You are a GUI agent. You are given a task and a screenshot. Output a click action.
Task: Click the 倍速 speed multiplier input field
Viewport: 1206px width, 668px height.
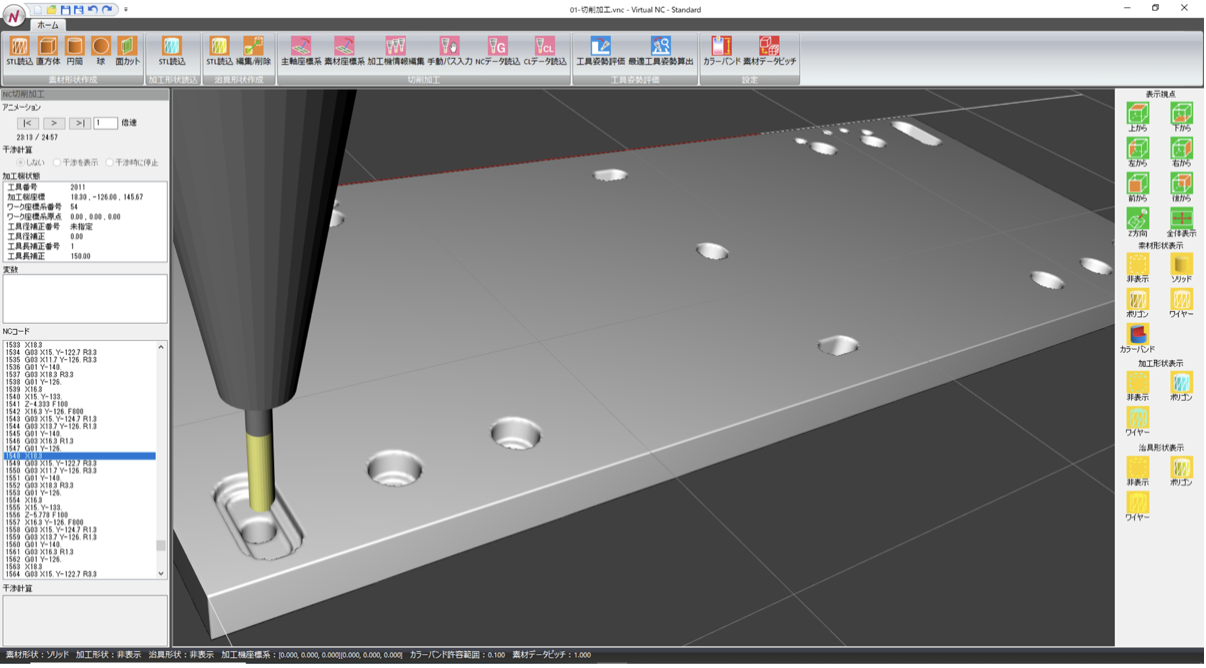click(x=105, y=123)
